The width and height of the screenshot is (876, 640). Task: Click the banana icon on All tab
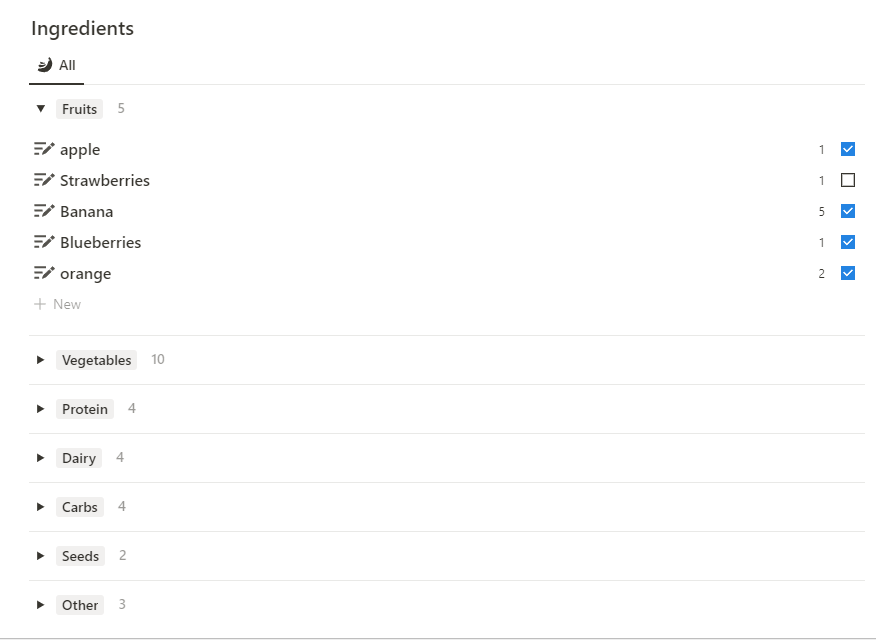(44, 66)
